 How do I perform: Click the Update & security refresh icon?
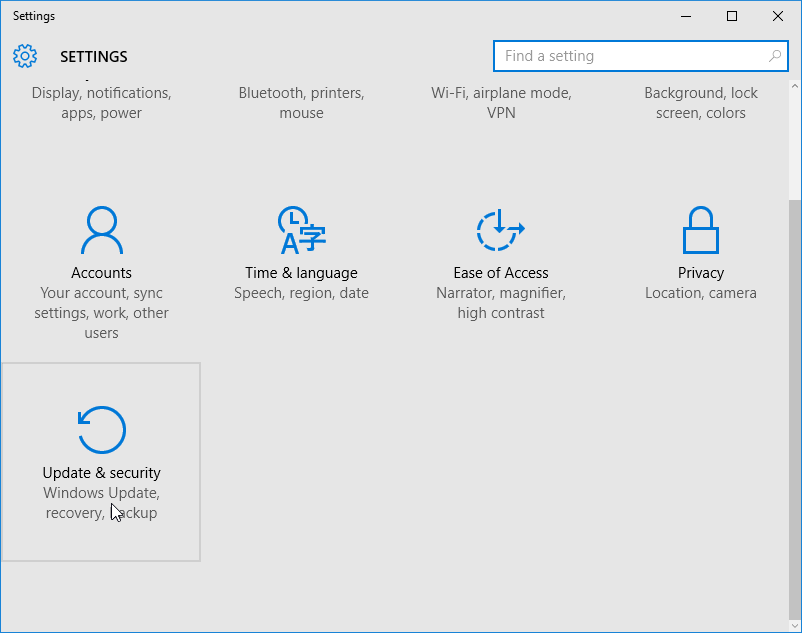pos(101,429)
